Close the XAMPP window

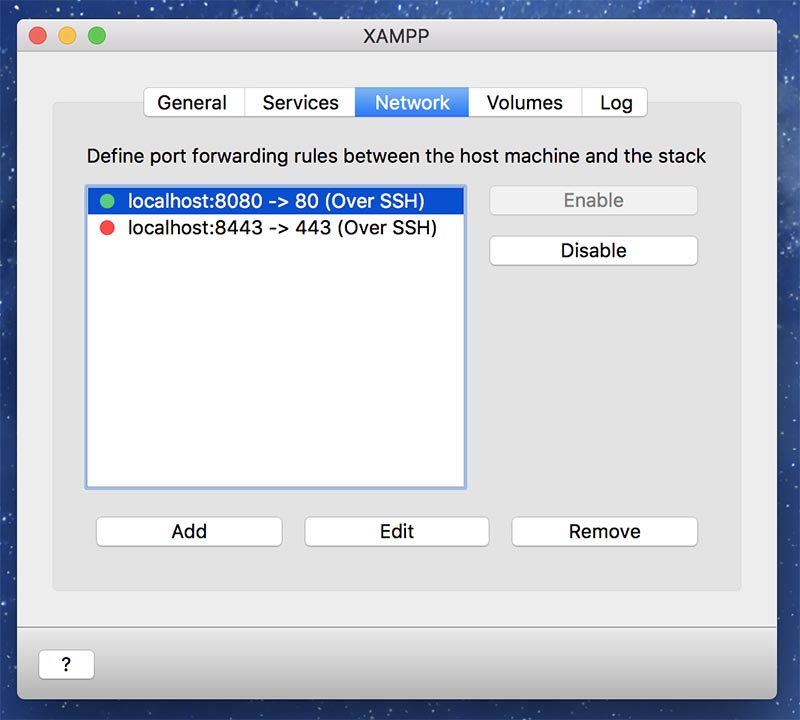38,36
